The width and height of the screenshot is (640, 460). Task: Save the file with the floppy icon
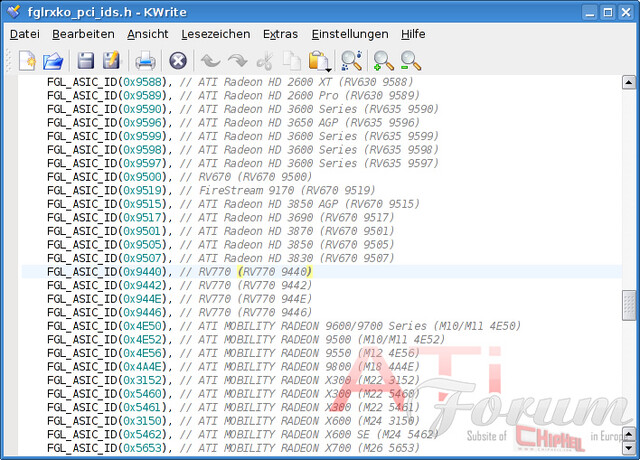point(86,61)
